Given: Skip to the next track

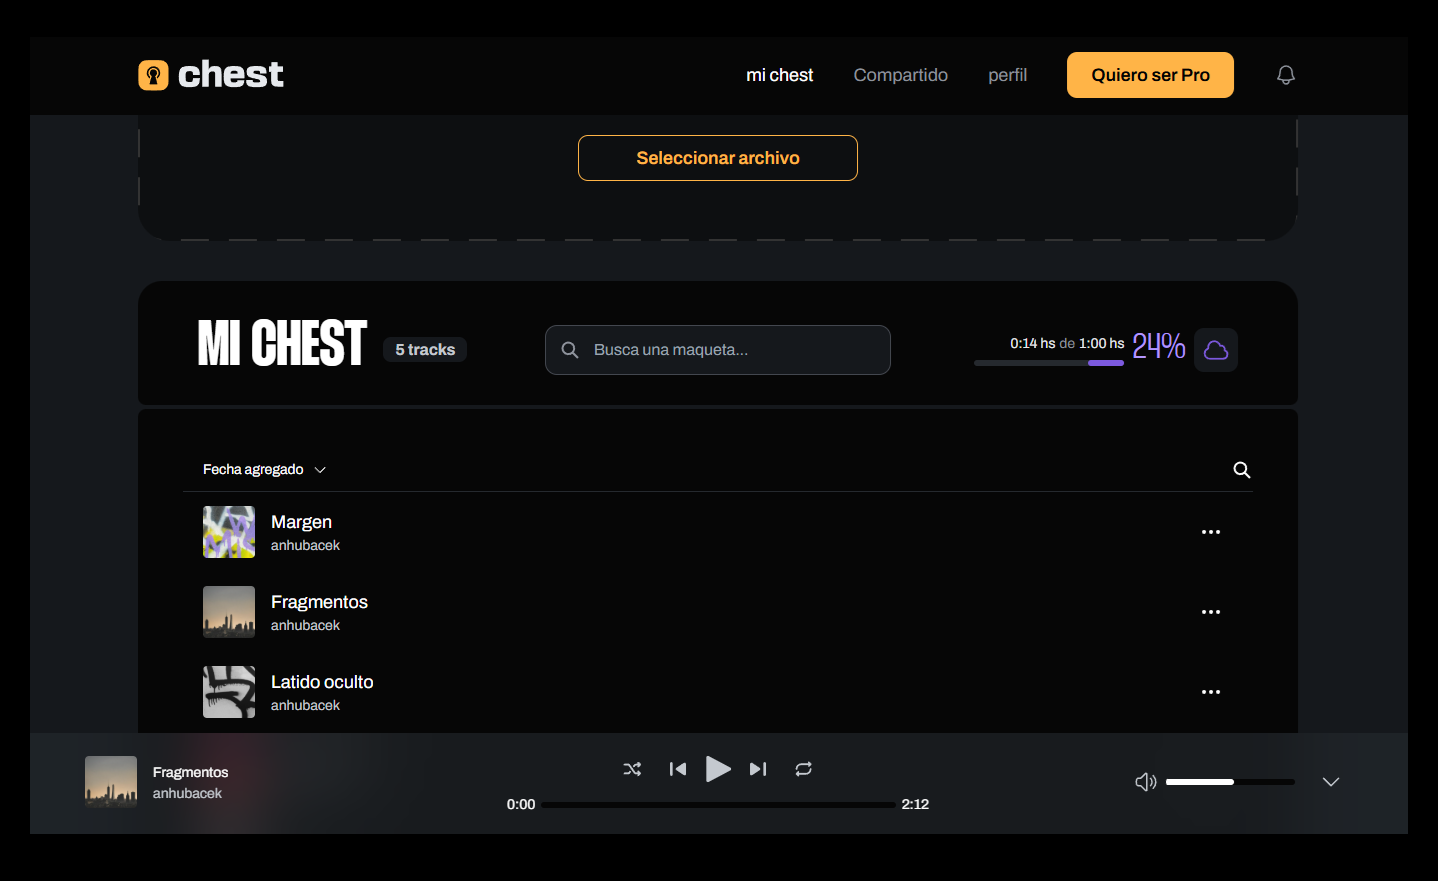Looking at the screenshot, I should pyautogui.click(x=757, y=769).
